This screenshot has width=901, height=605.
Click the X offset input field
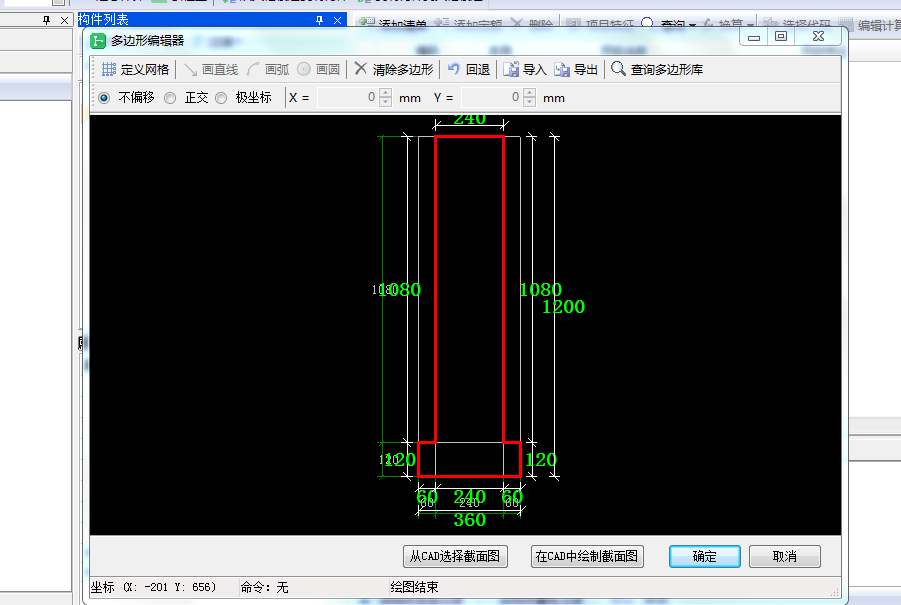pyautogui.click(x=348, y=98)
